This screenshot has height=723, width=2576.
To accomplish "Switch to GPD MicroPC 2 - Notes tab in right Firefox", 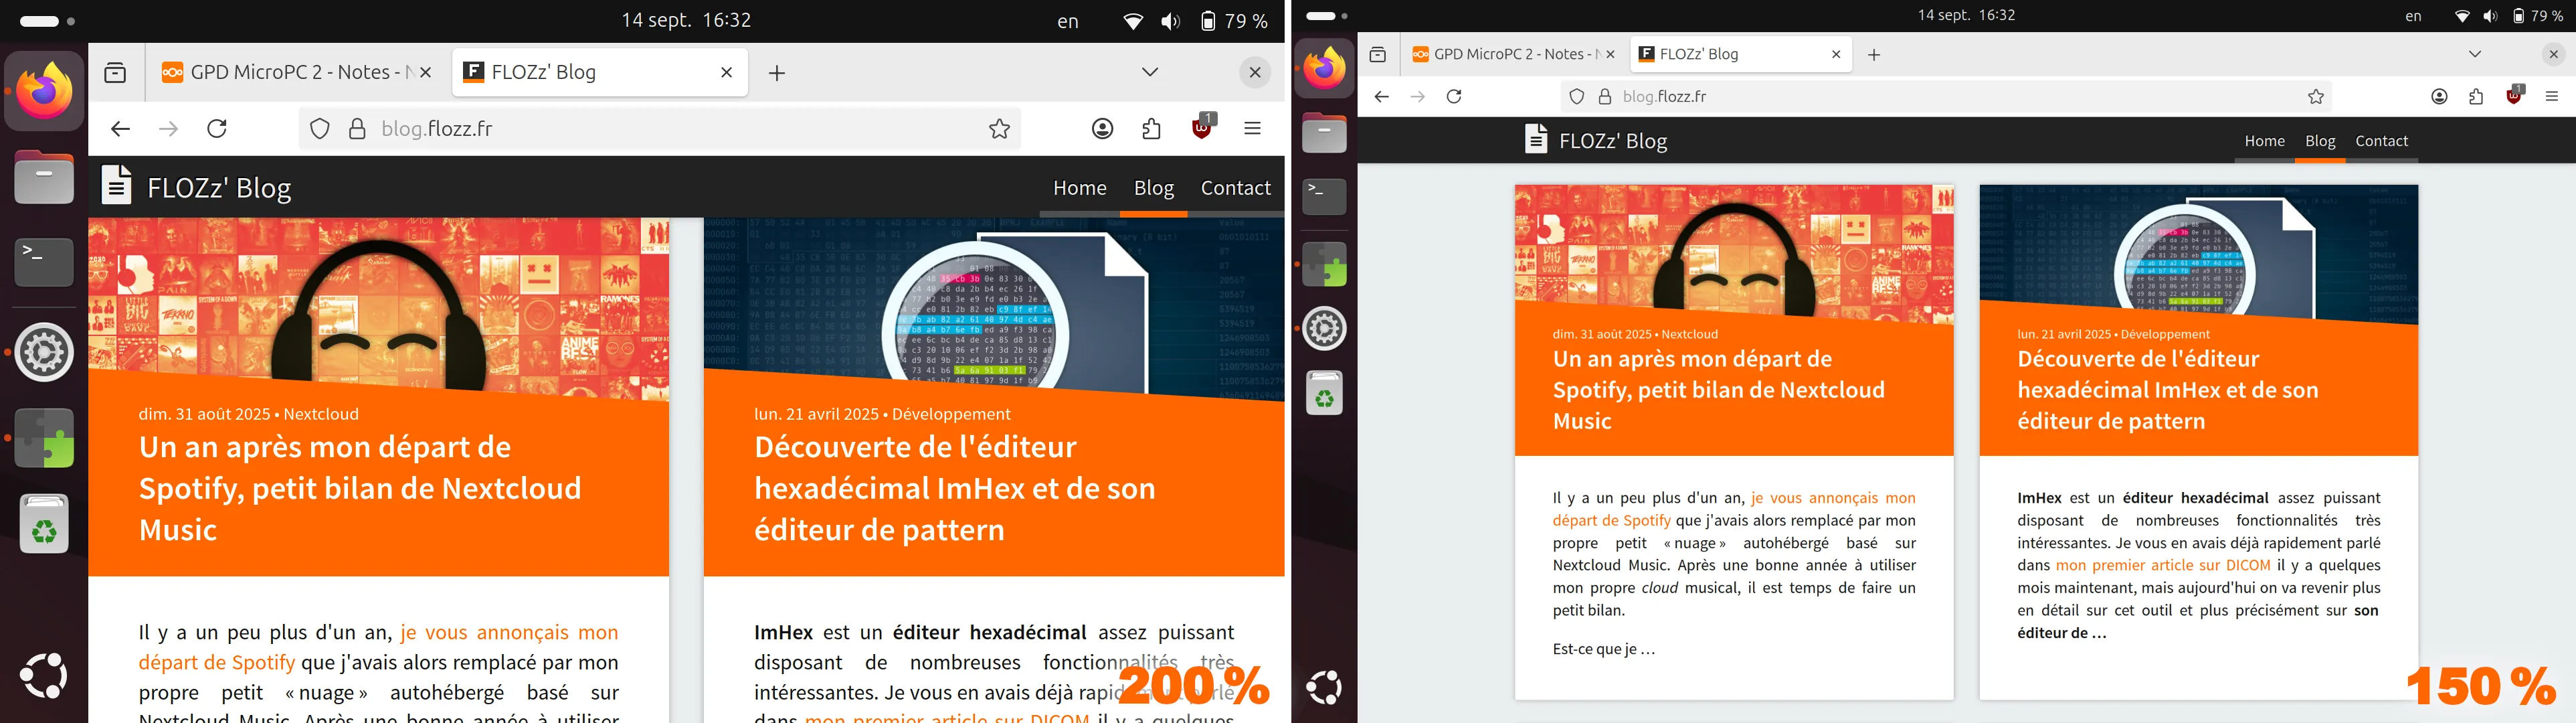I will click(x=1513, y=55).
